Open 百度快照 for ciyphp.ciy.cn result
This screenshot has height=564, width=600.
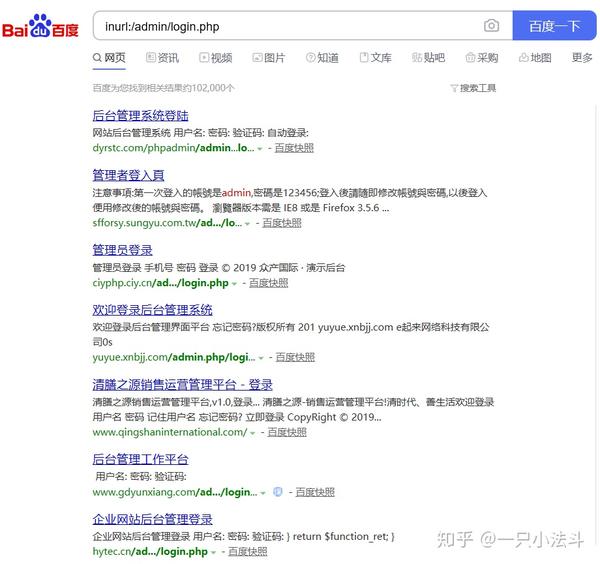pyautogui.click(x=269, y=283)
